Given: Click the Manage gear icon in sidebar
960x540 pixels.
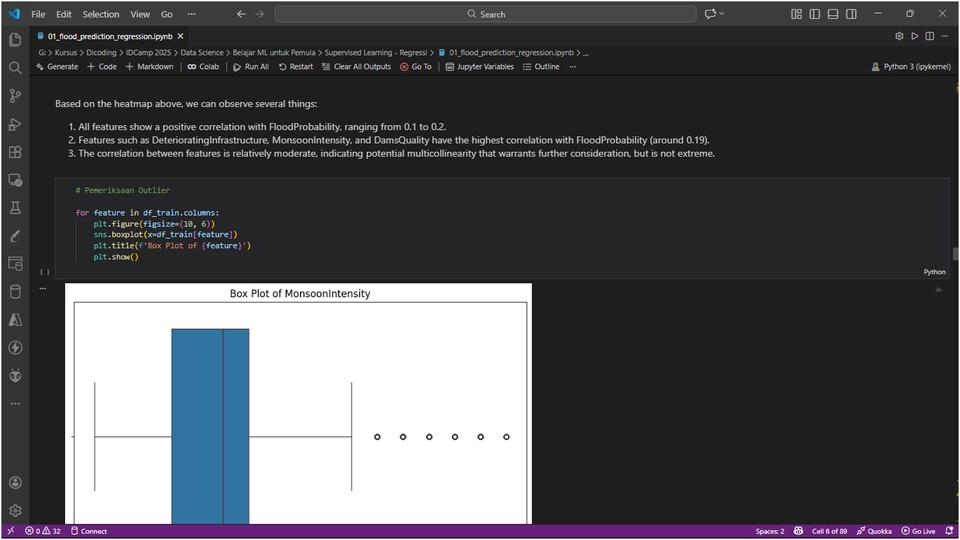Looking at the screenshot, I should tap(15, 510).
